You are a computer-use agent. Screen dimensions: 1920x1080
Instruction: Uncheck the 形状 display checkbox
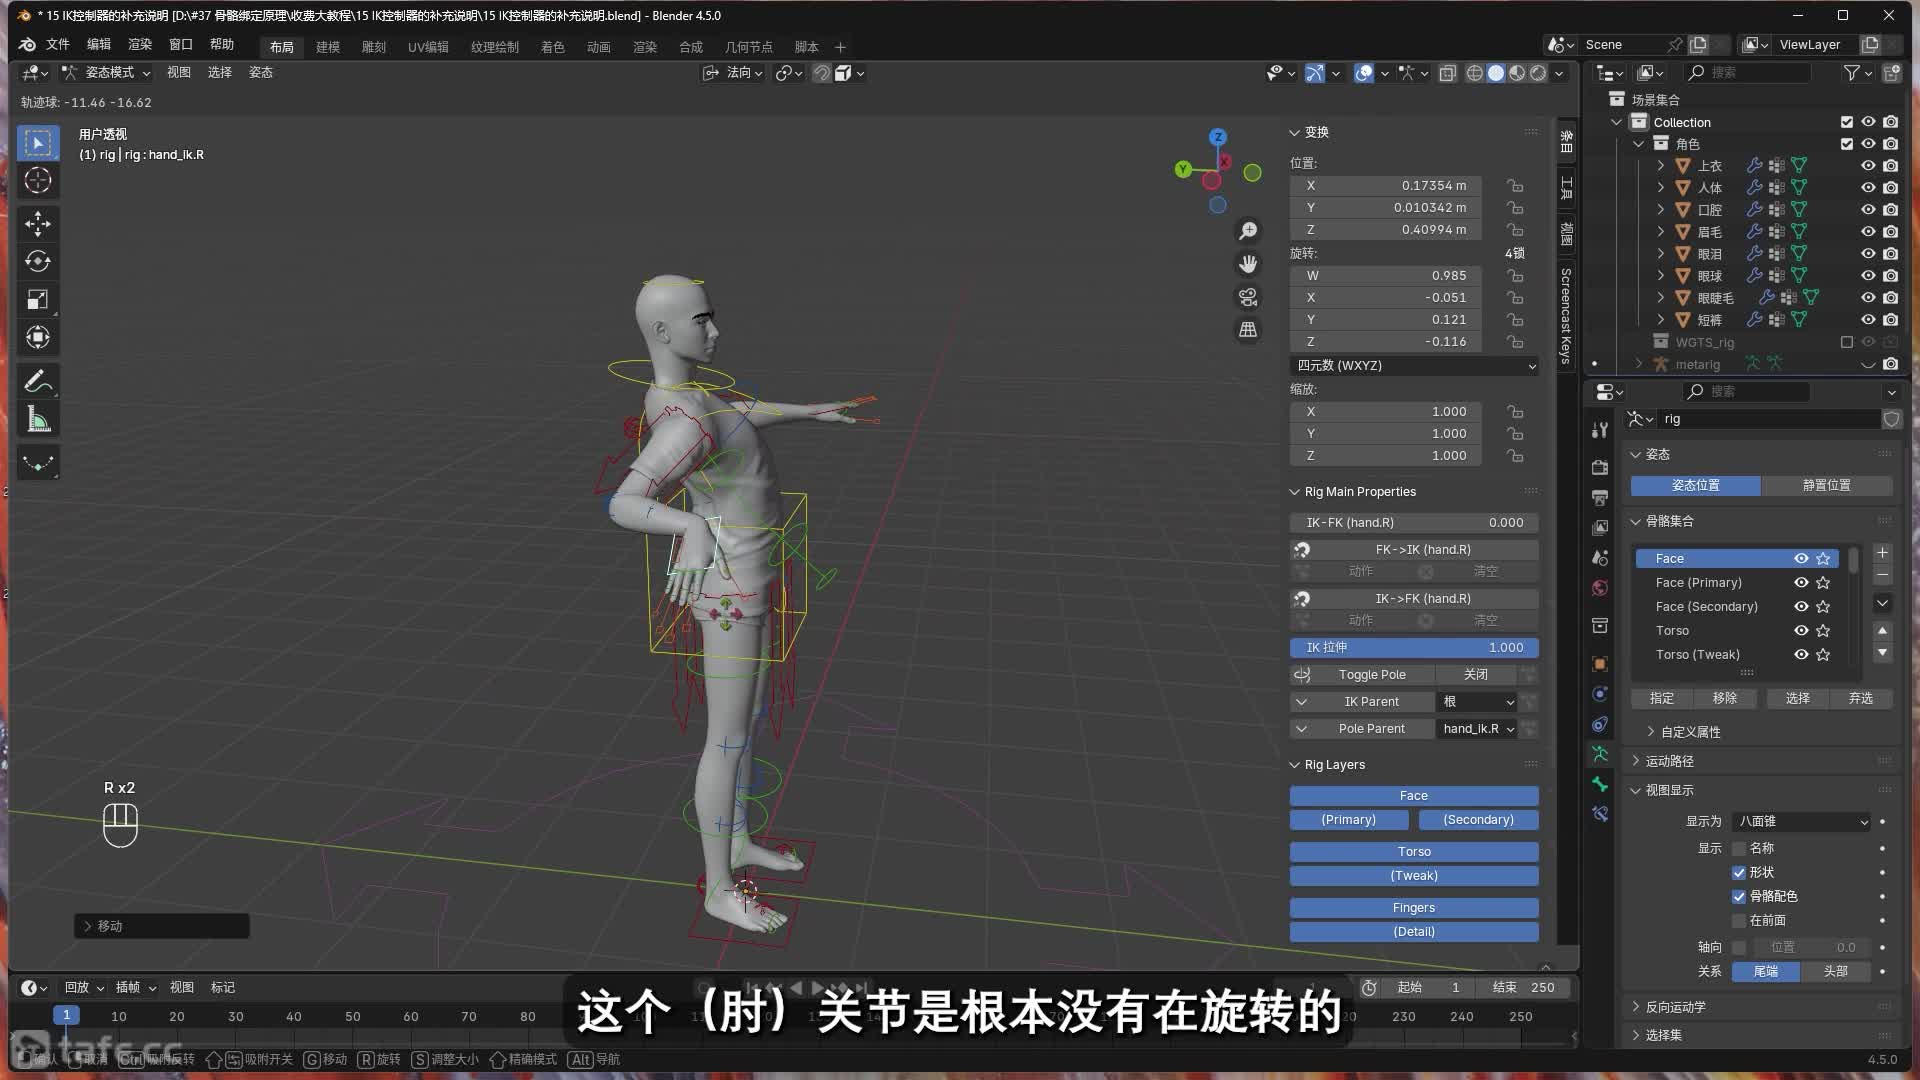pos(1739,873)
